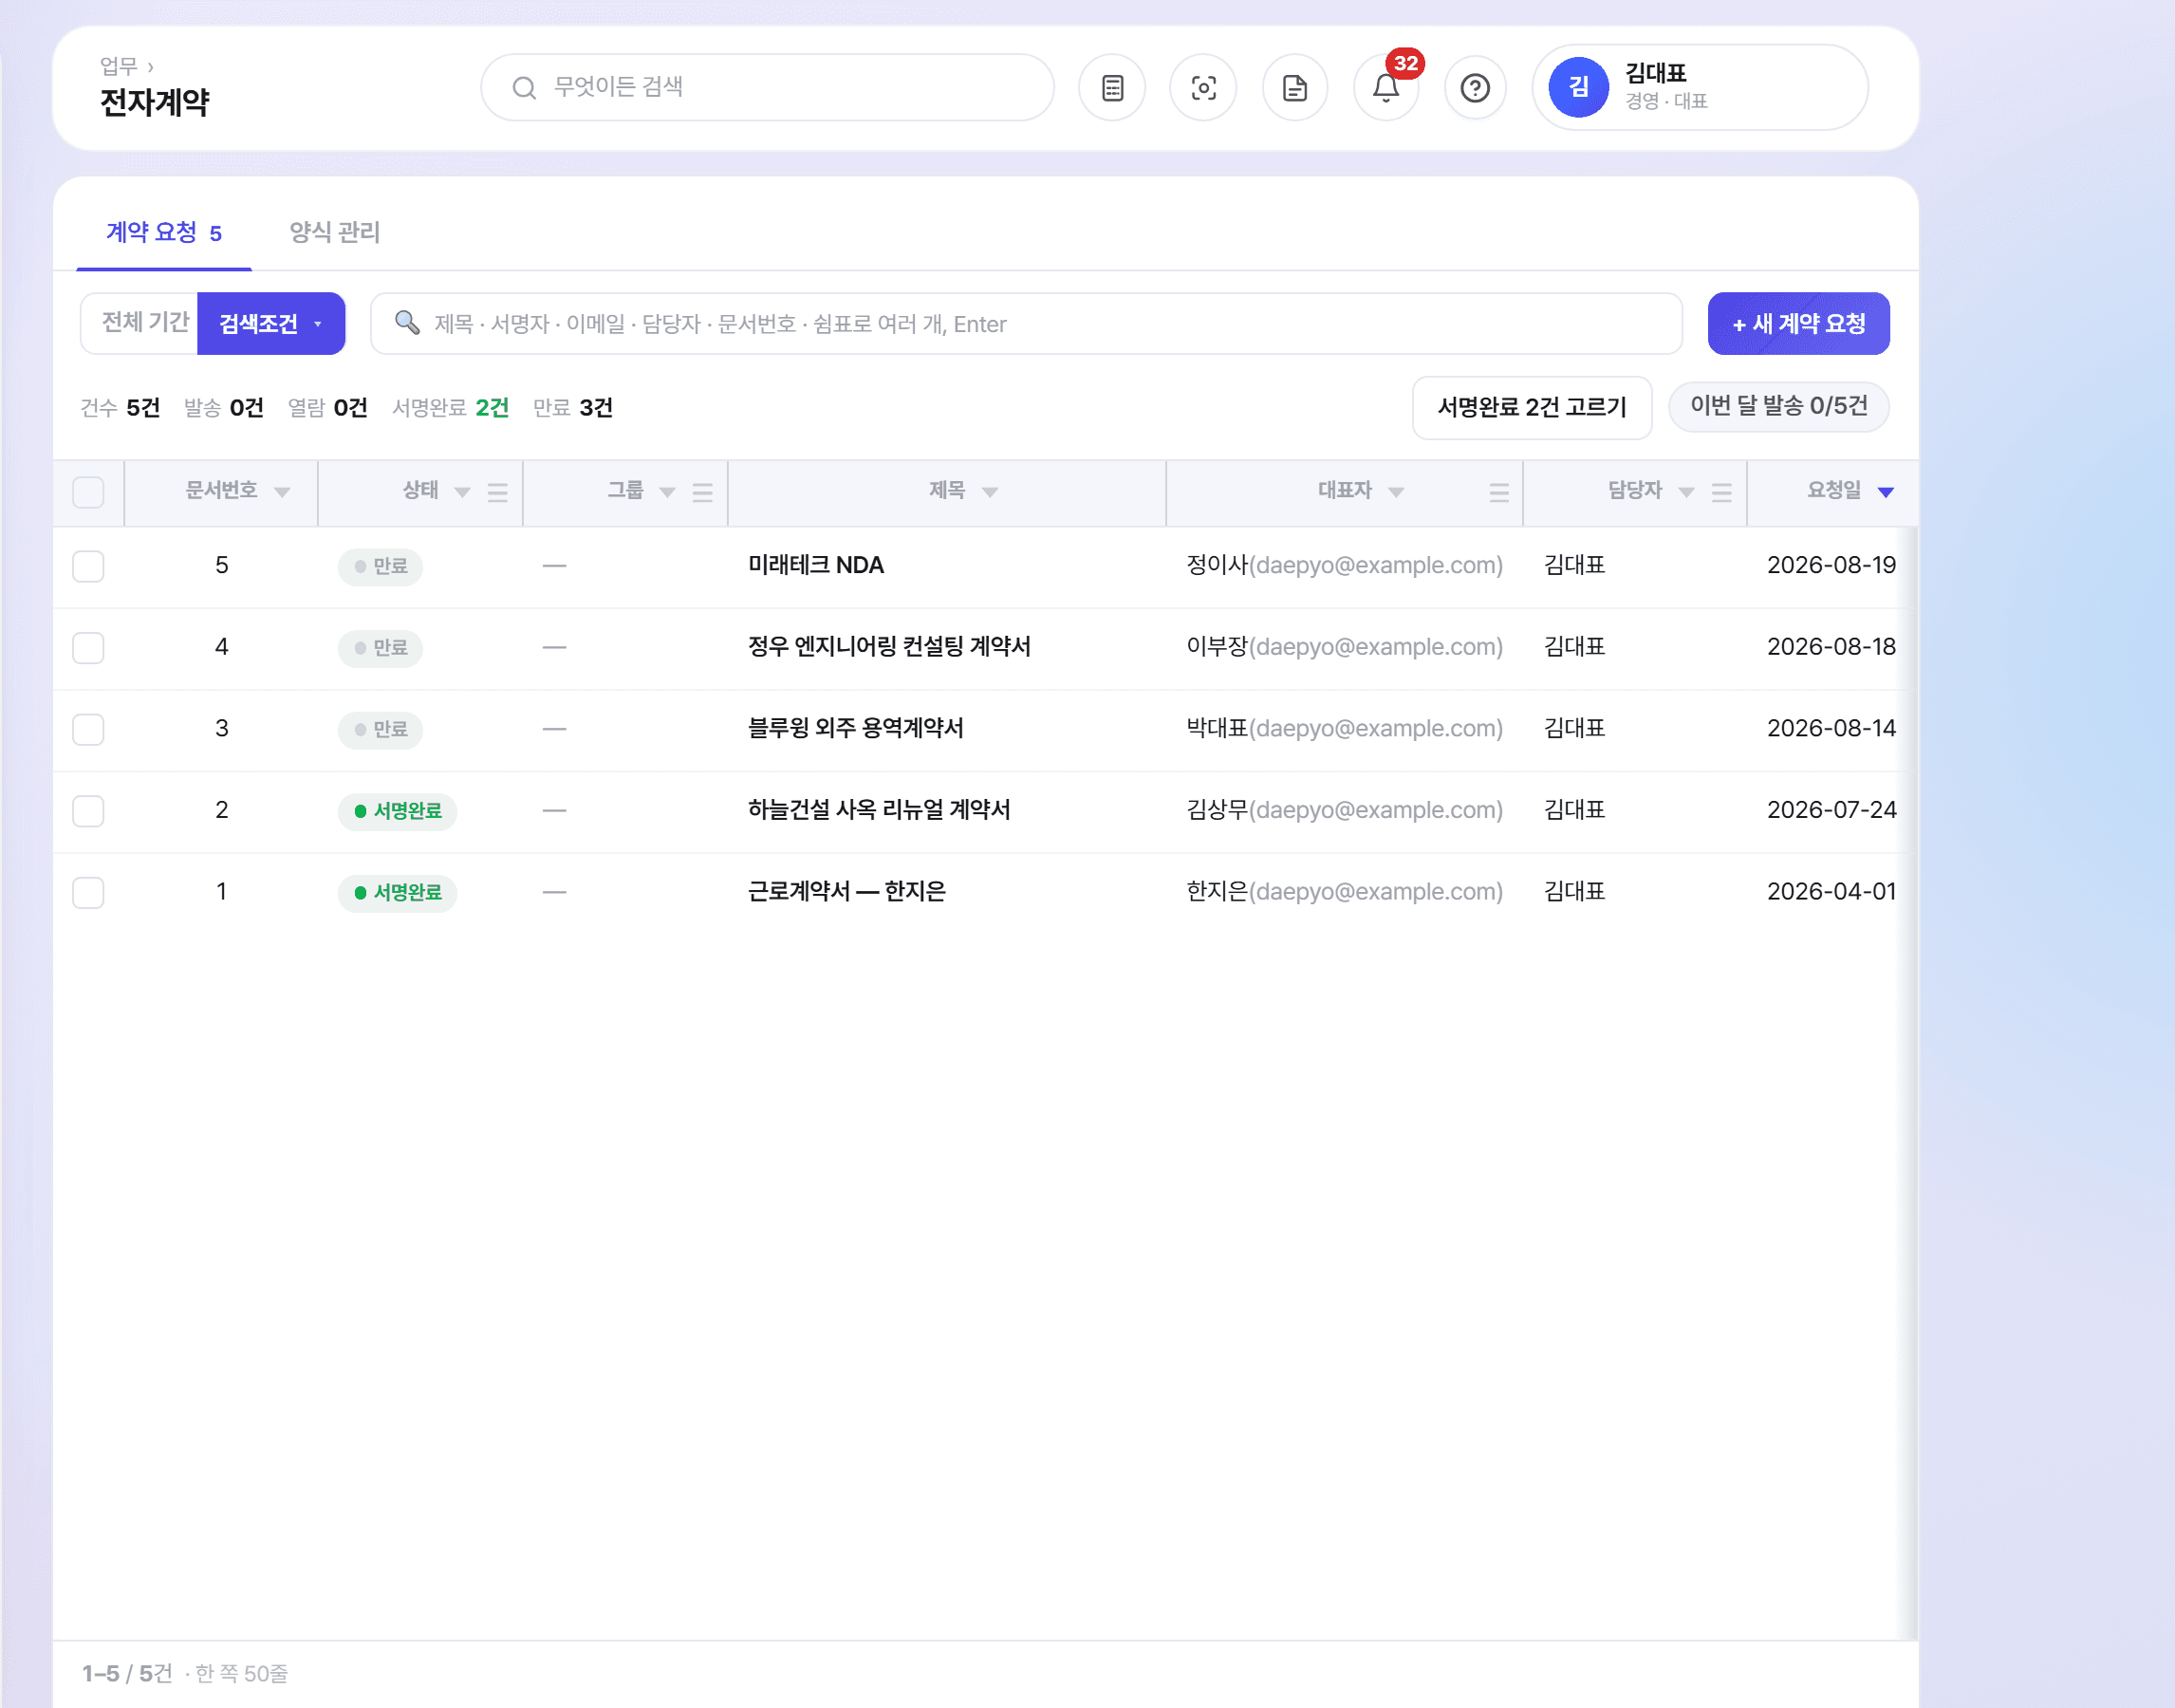This screenshot has height=1708, width=2175.
Task: Open 대표자 column menu lines icon
Action: 1499,492
